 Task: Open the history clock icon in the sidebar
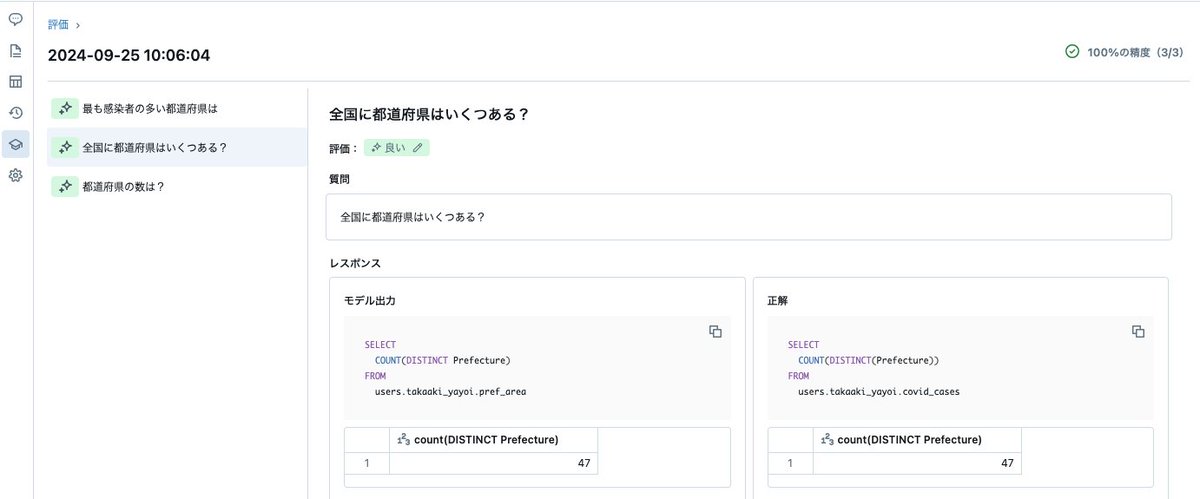16,113
